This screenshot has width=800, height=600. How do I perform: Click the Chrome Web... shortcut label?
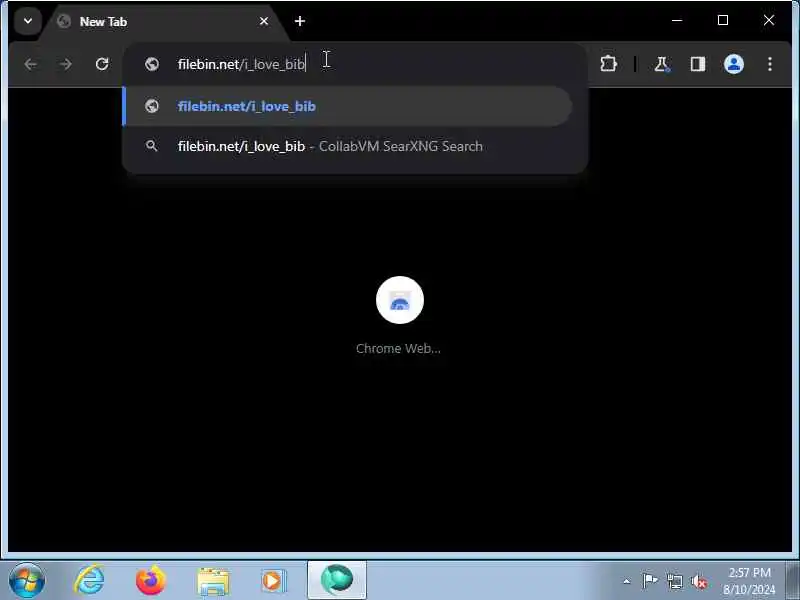[x=398, y=348]
